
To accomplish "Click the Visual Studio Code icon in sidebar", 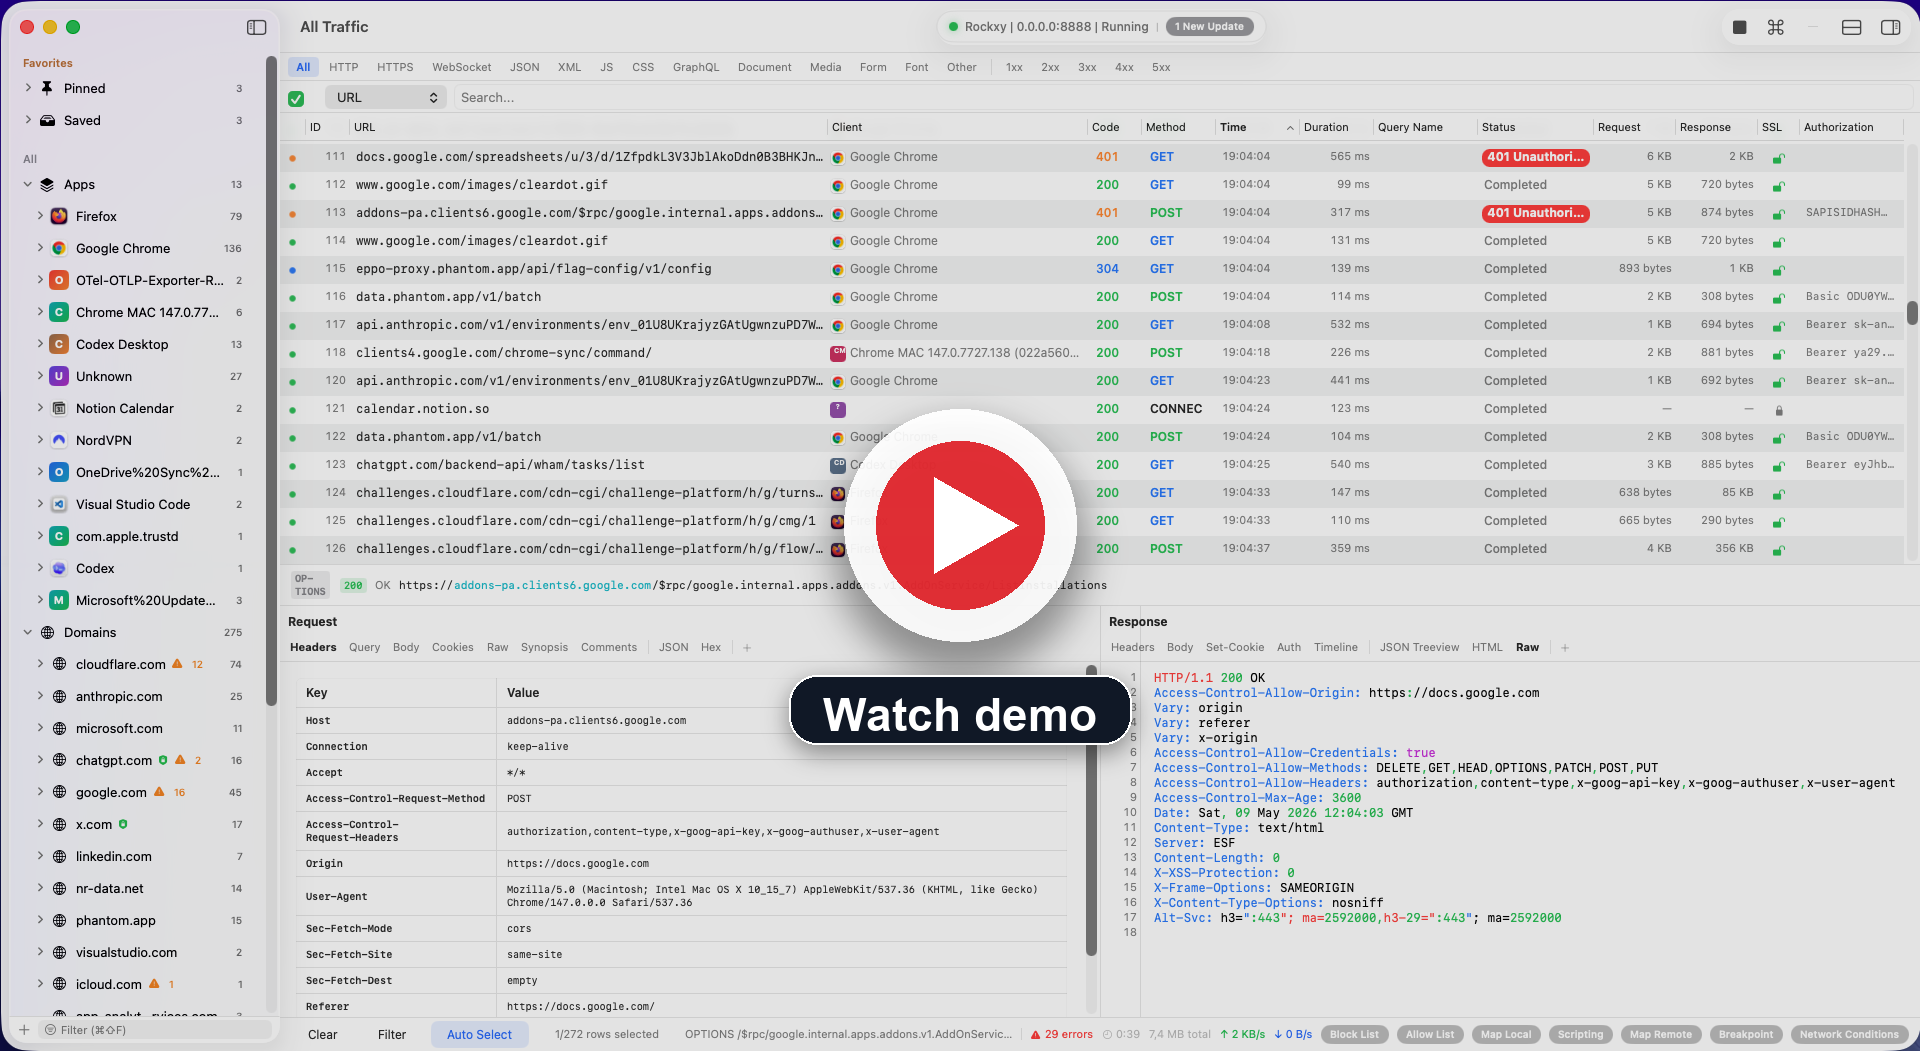I will [x=59, y=504].
